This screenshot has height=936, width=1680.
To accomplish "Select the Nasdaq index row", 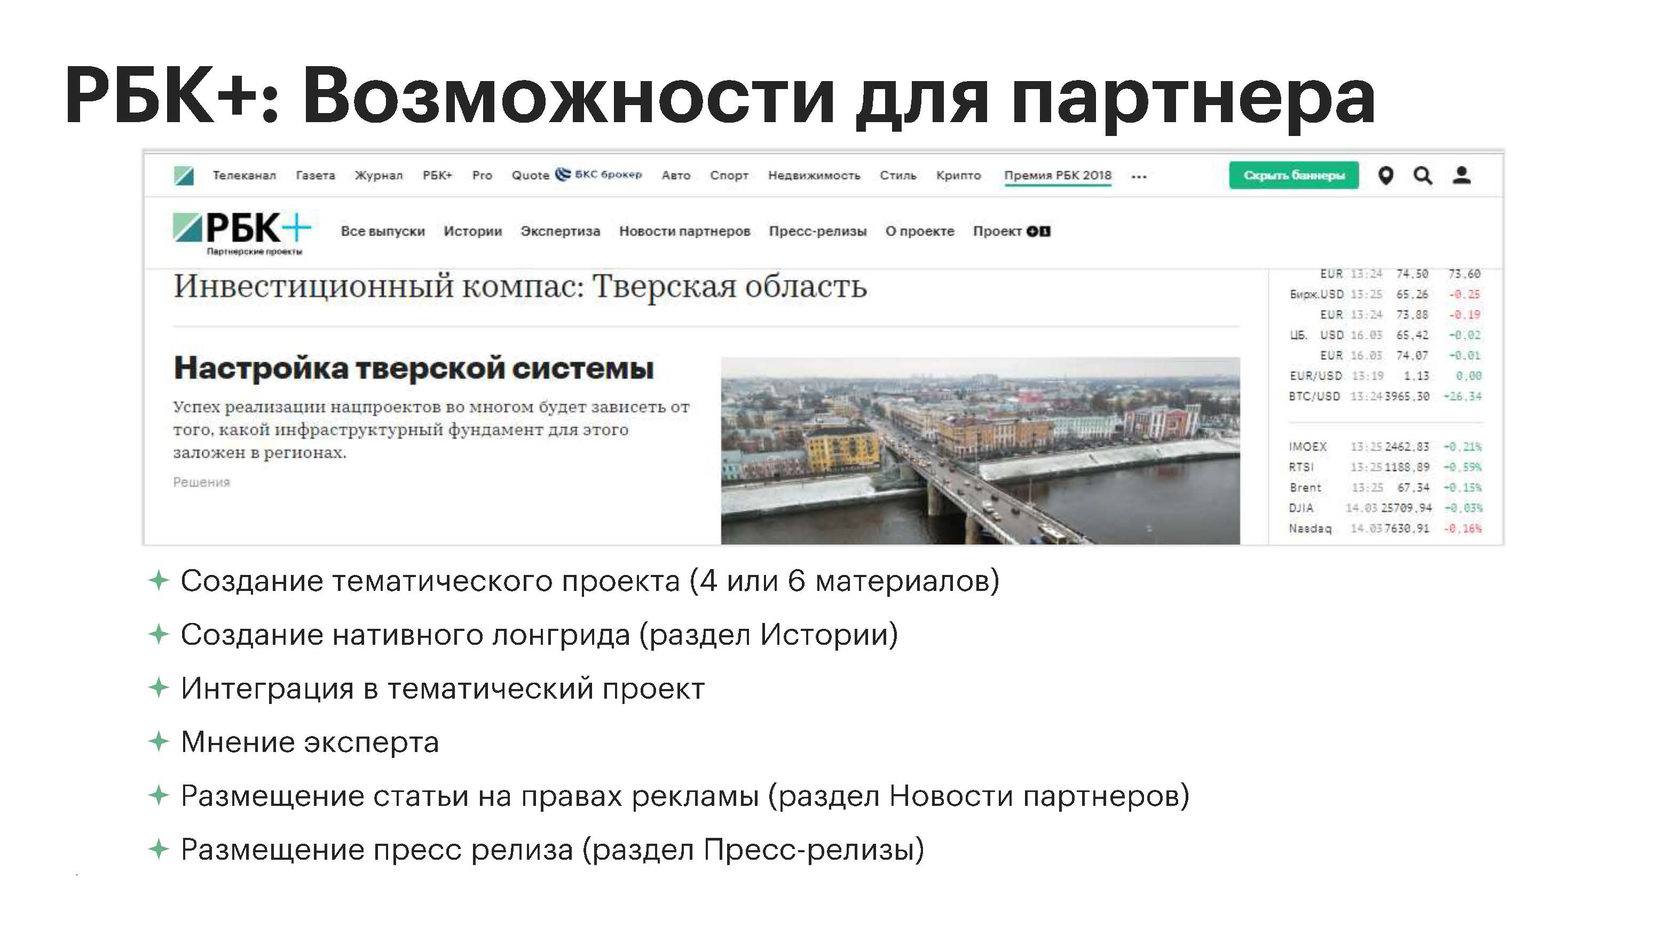I will point(1385,529).
